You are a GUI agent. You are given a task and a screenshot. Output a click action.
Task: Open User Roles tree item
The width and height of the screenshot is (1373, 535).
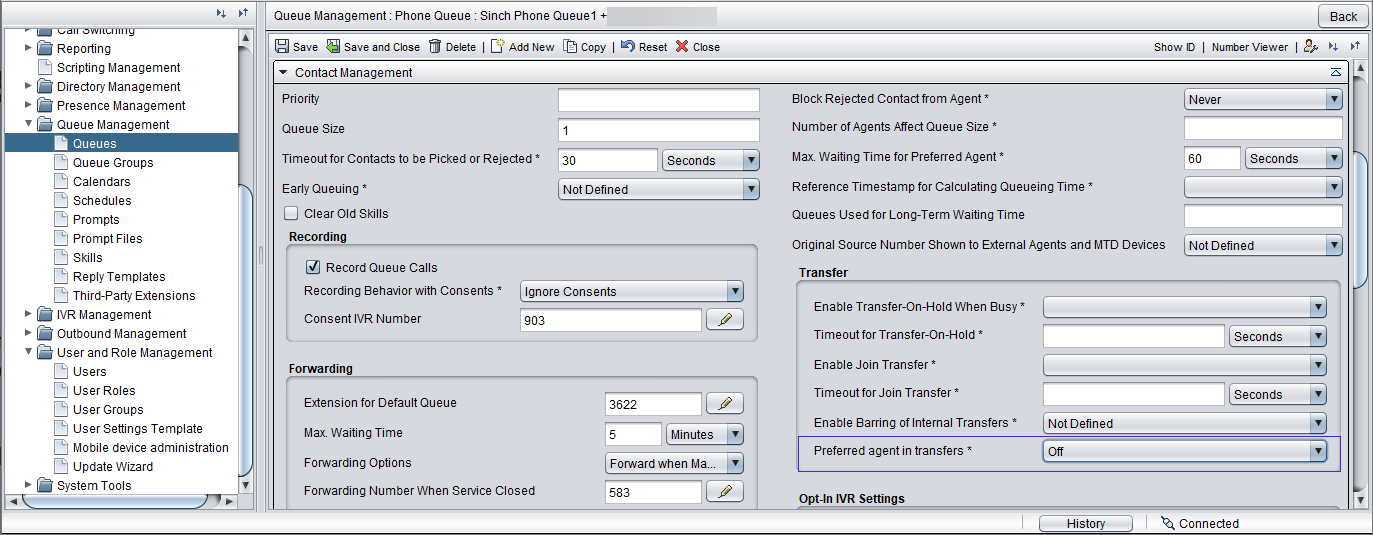[104, 391]
